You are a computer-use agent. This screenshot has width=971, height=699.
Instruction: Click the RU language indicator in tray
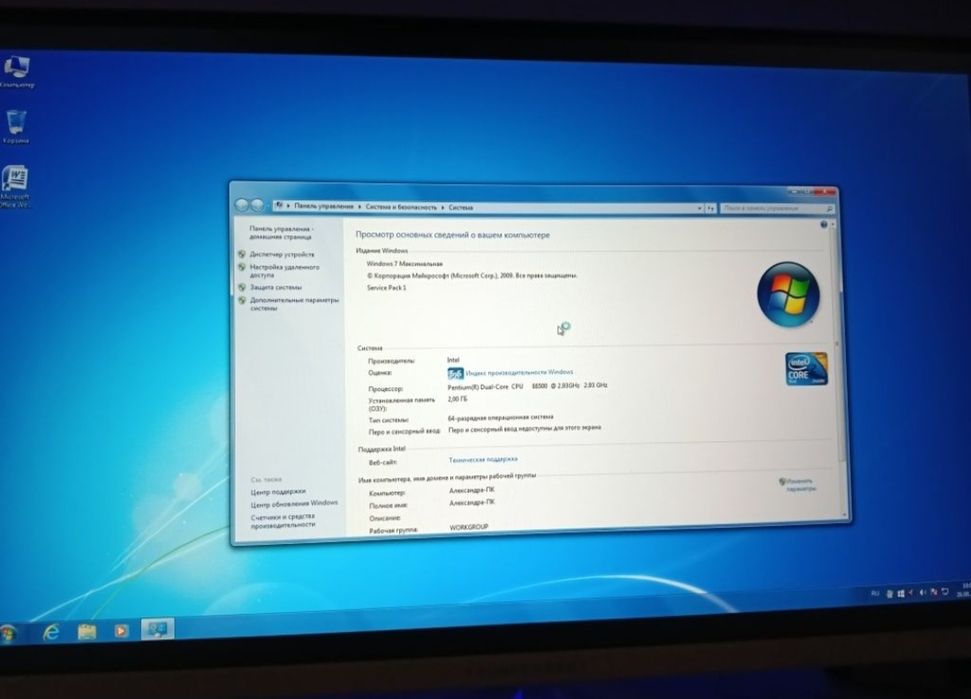click(x=875, y=593)
